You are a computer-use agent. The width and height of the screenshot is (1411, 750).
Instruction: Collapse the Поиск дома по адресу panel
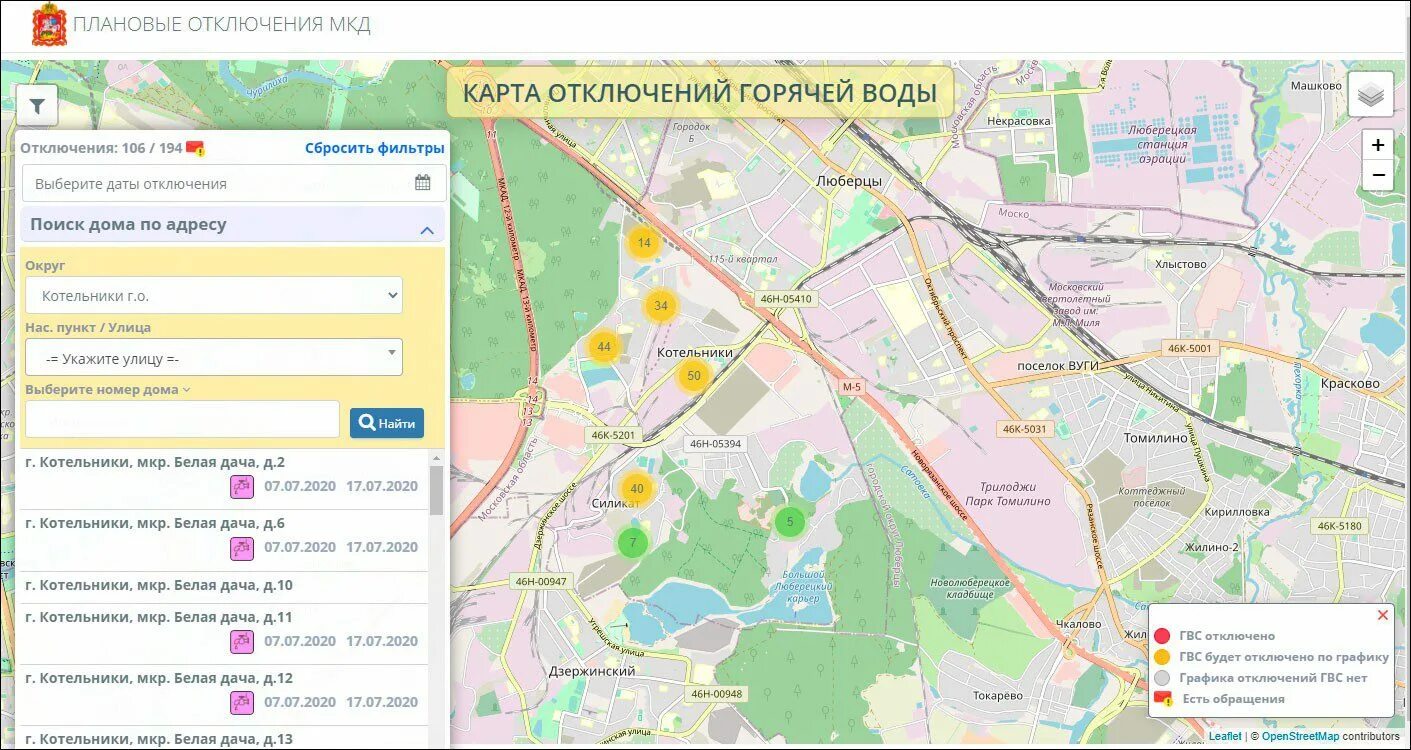pos(427,230)
